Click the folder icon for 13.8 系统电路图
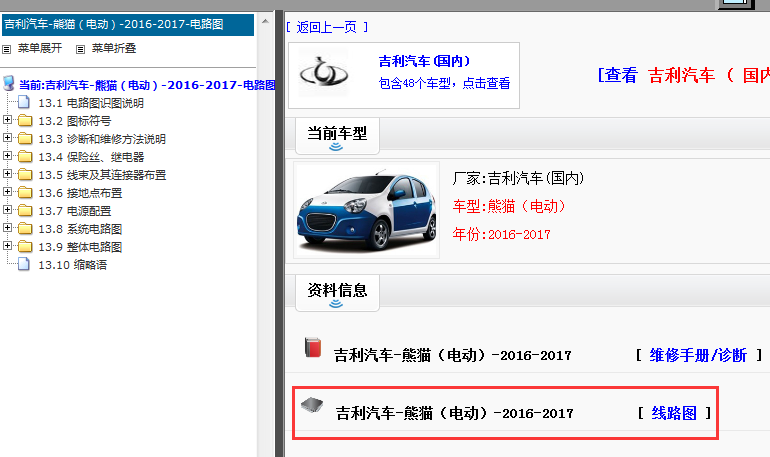This screenshot has width=770, height=457. pos(25,229)
